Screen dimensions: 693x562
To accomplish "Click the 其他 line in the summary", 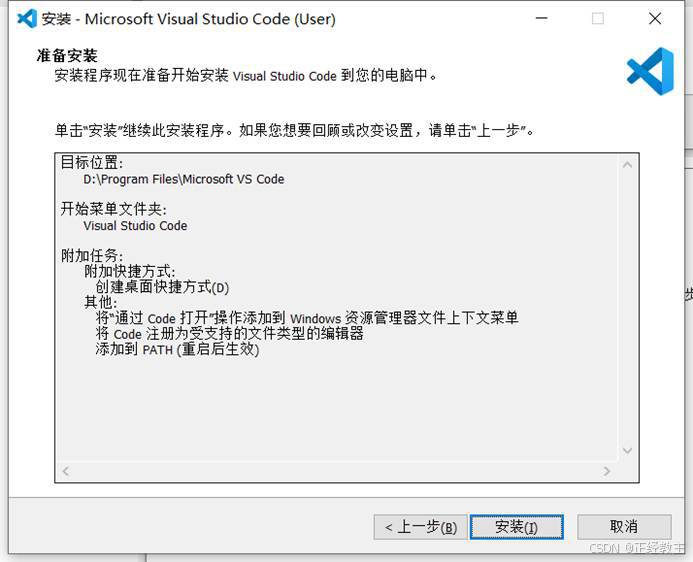I will 101,302.
